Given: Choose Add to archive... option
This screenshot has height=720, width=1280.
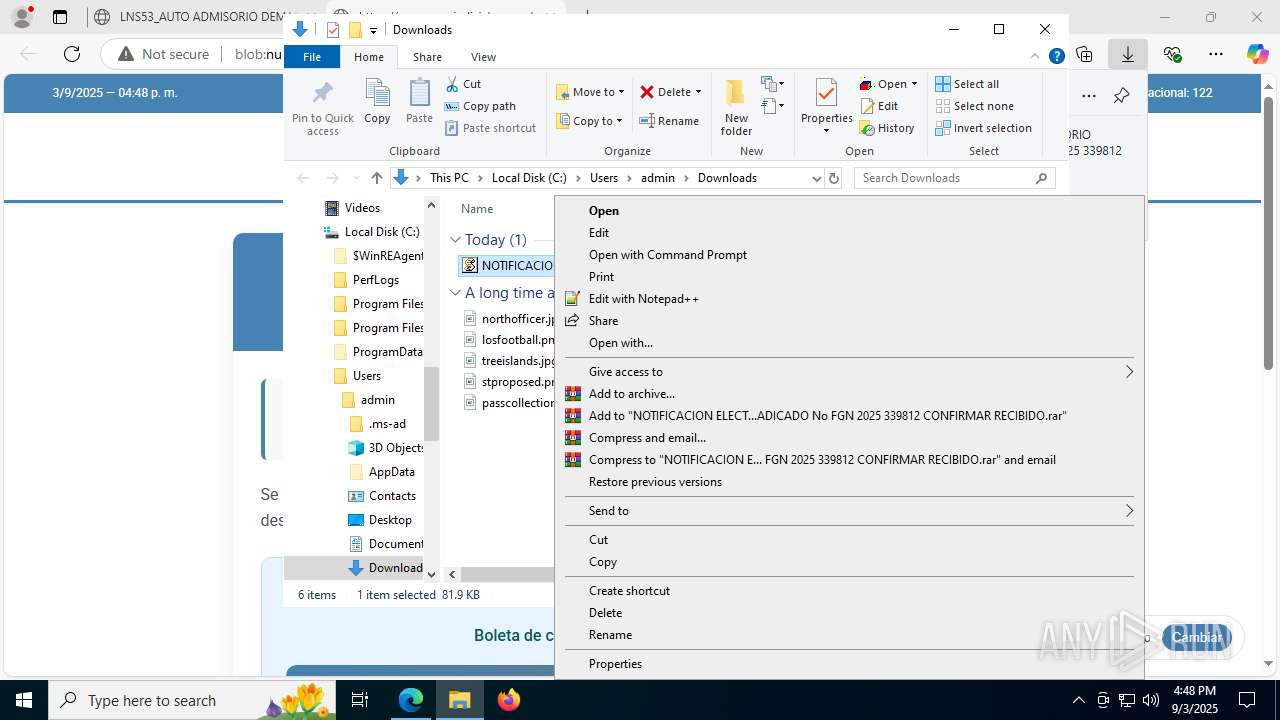Looking at the screenshot, I should (849, 394).
